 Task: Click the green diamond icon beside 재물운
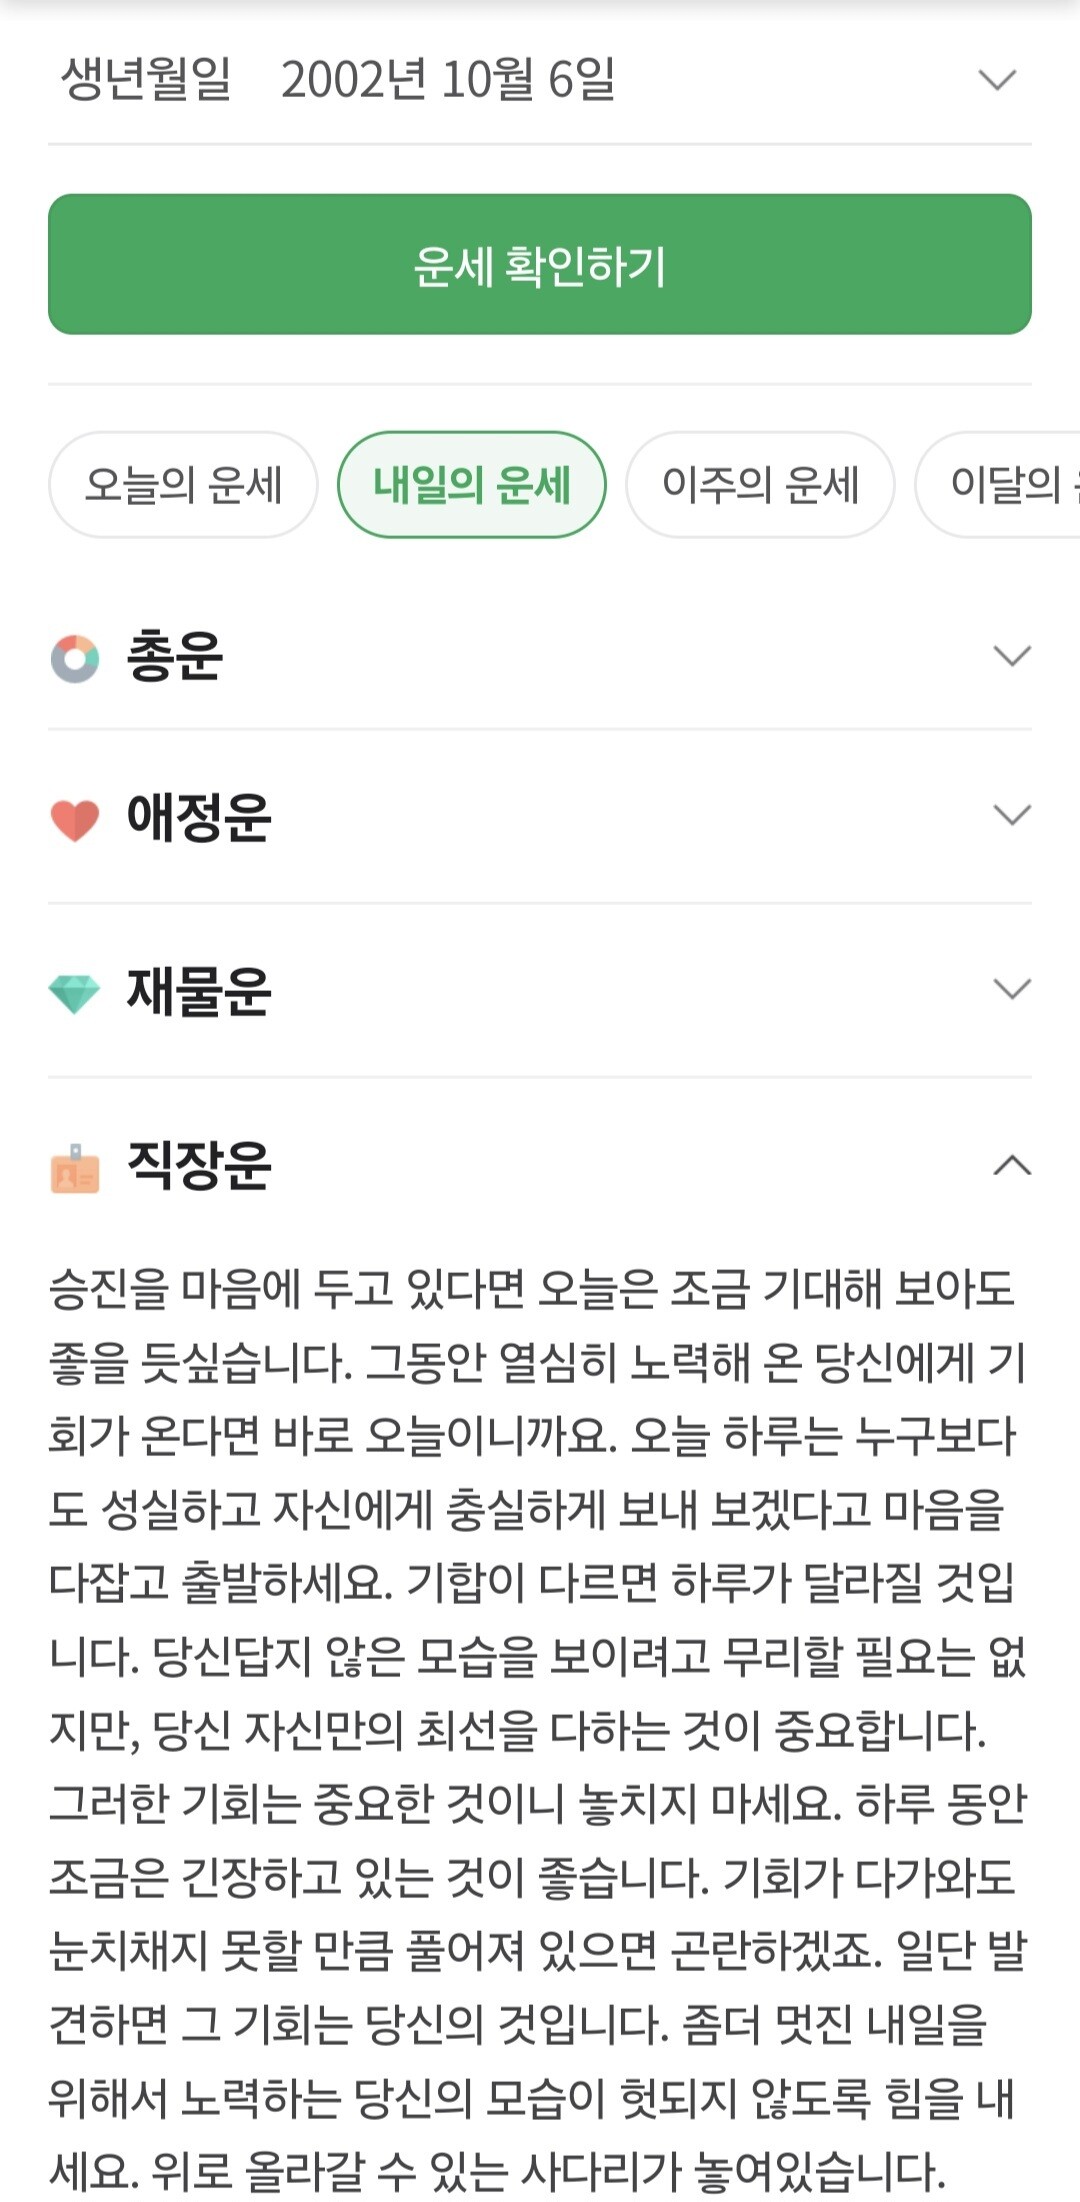coord(75,993)
